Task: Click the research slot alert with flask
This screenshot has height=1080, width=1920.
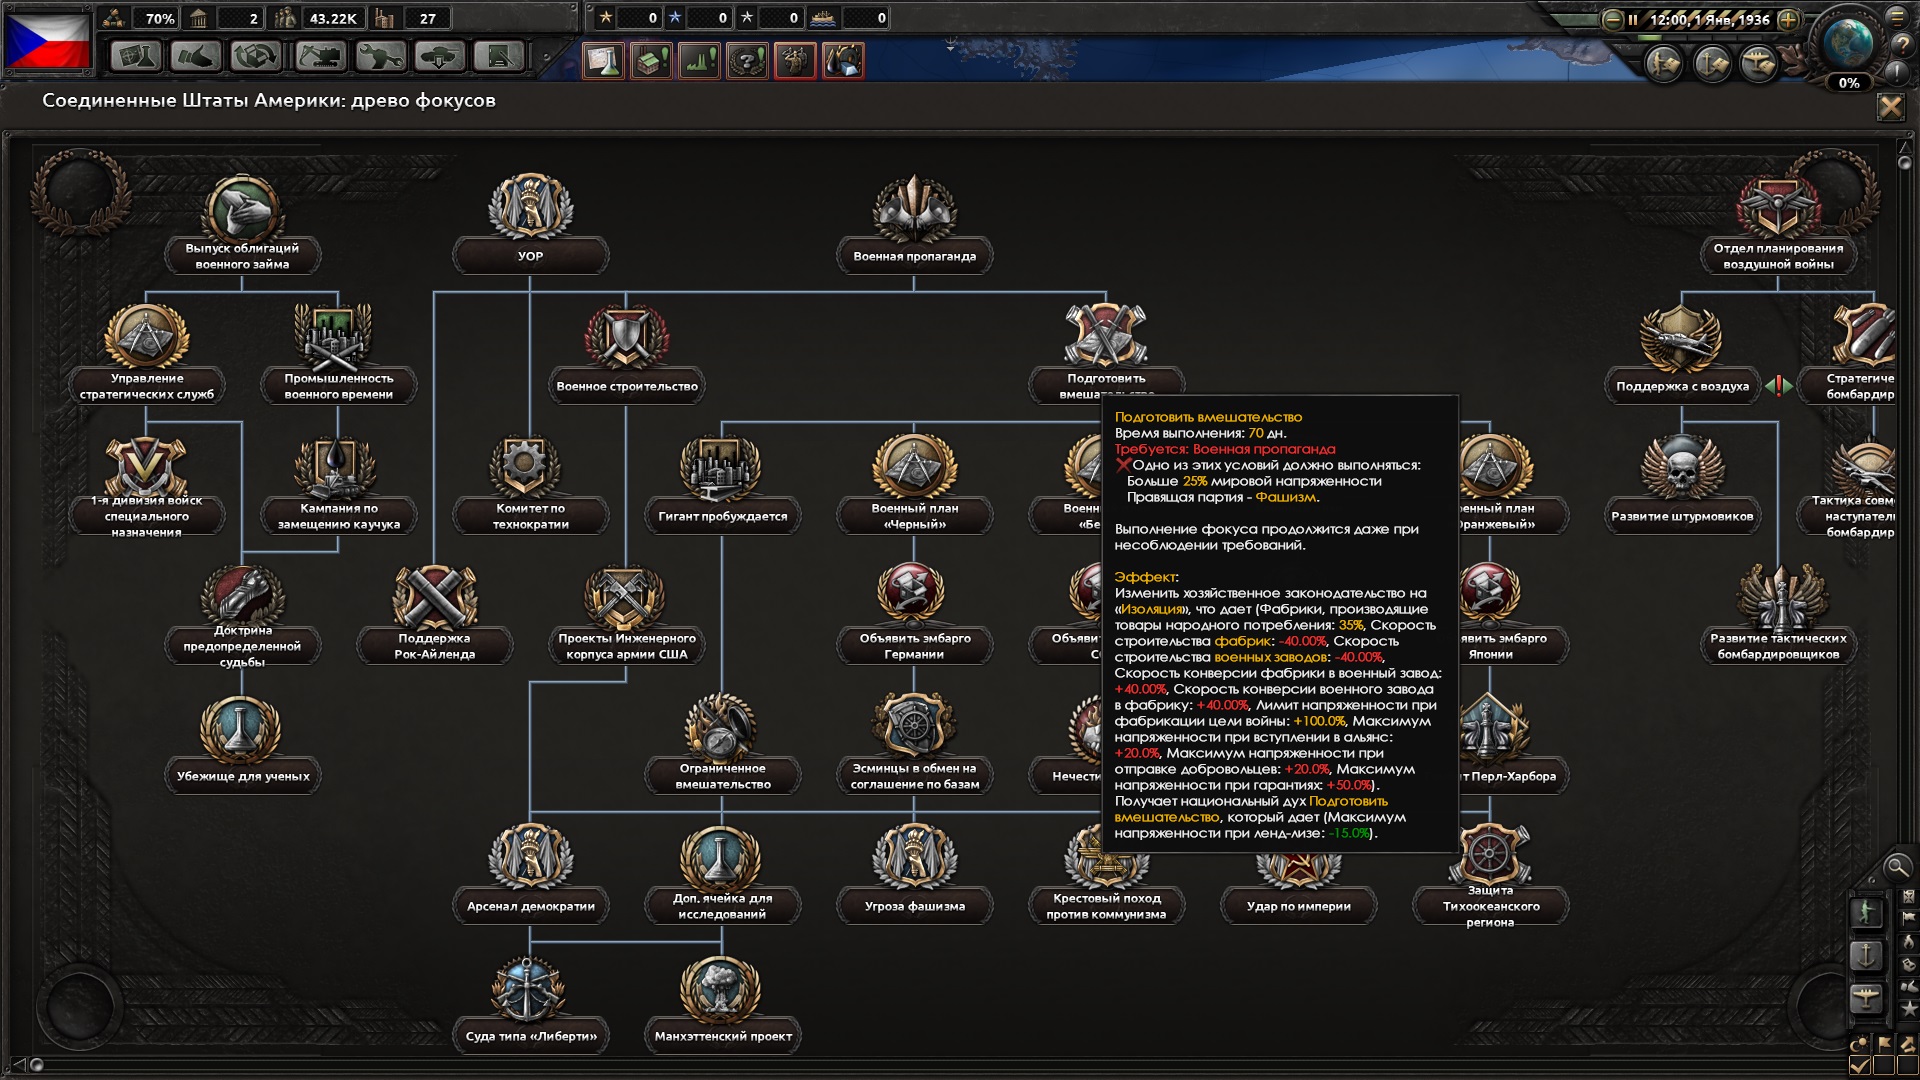Action: coord(603,60)
